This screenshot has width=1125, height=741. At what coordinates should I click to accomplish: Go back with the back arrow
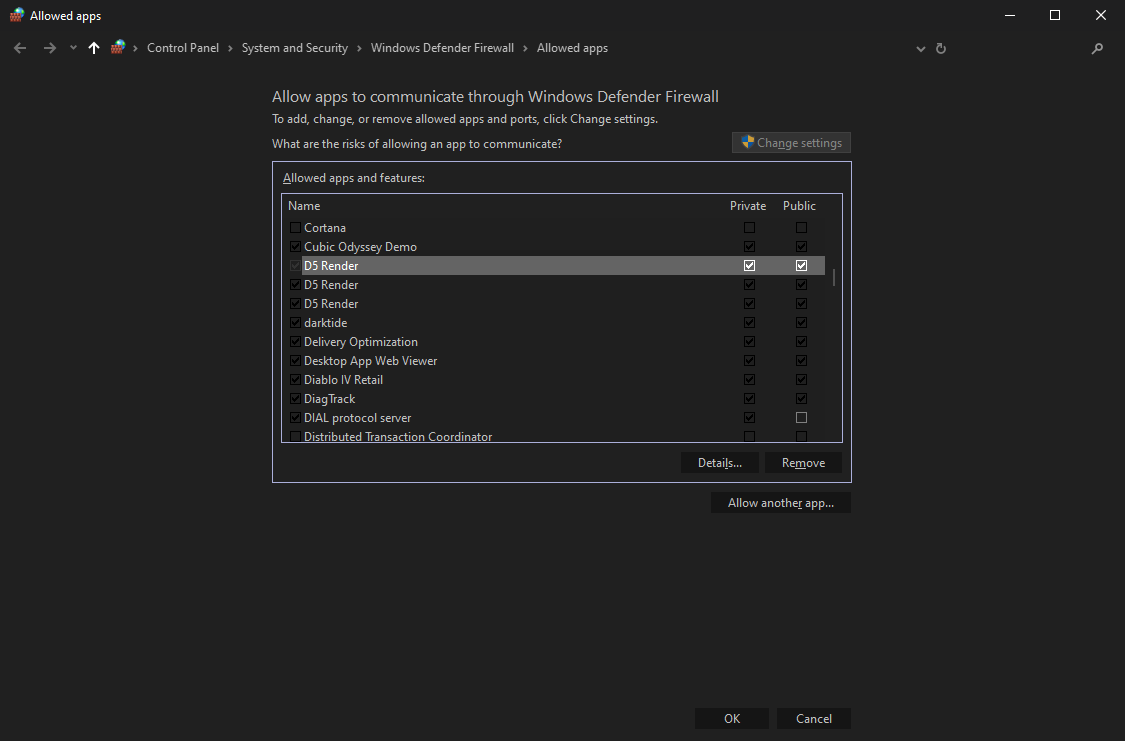(20, 48)
